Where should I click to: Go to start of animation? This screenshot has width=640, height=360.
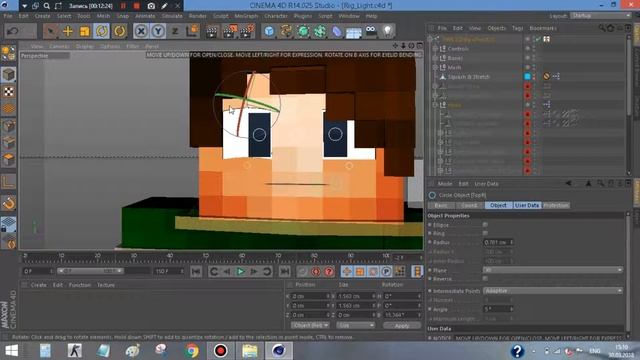(x=196, y=271)
